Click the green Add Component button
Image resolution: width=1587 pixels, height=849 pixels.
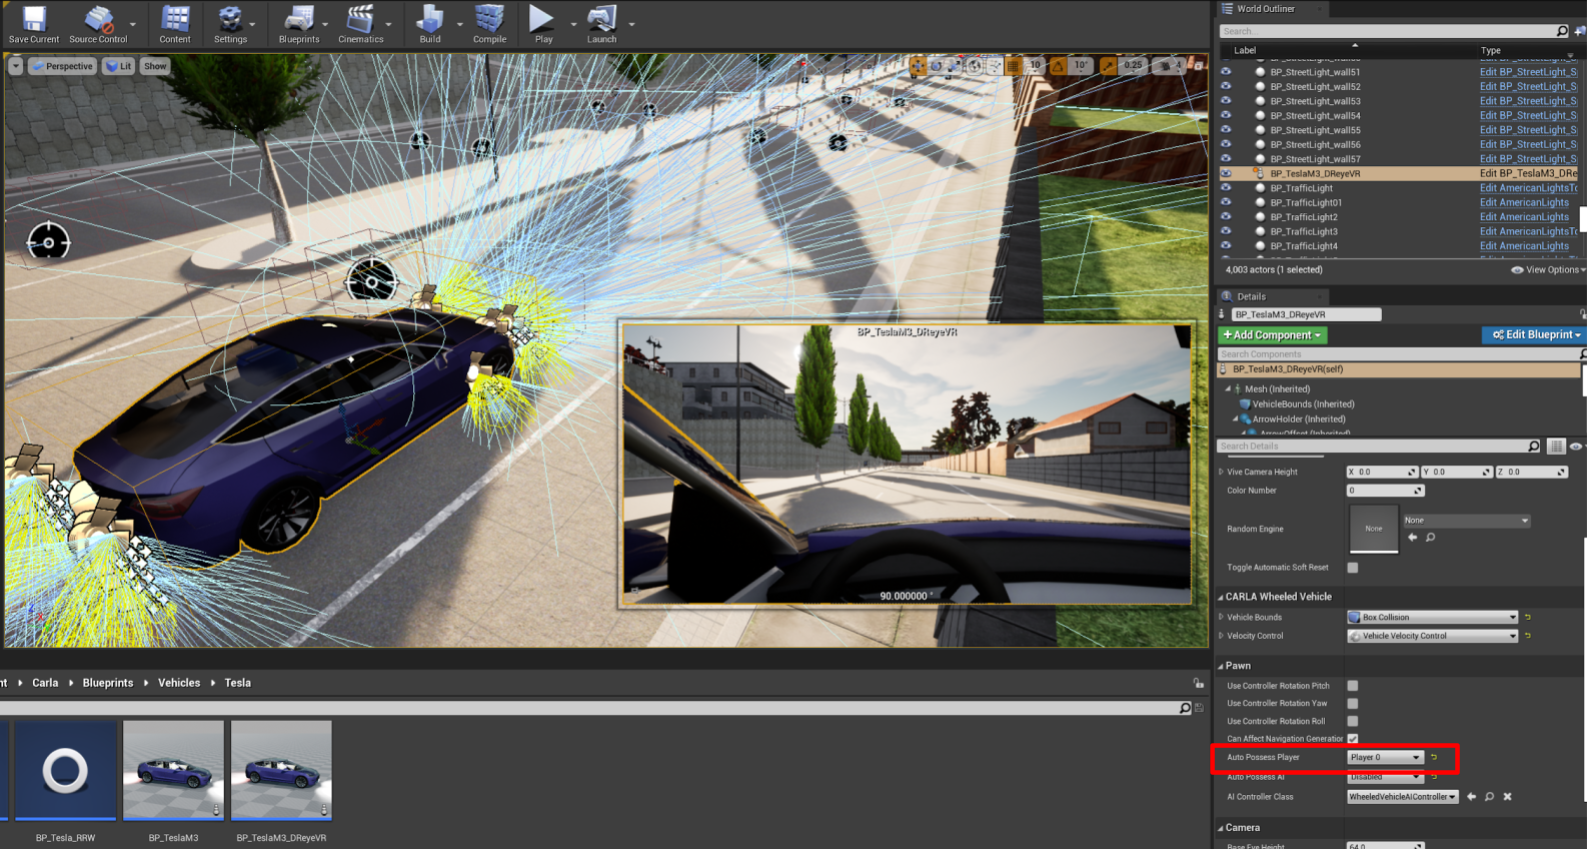(x=1272, y=335)
